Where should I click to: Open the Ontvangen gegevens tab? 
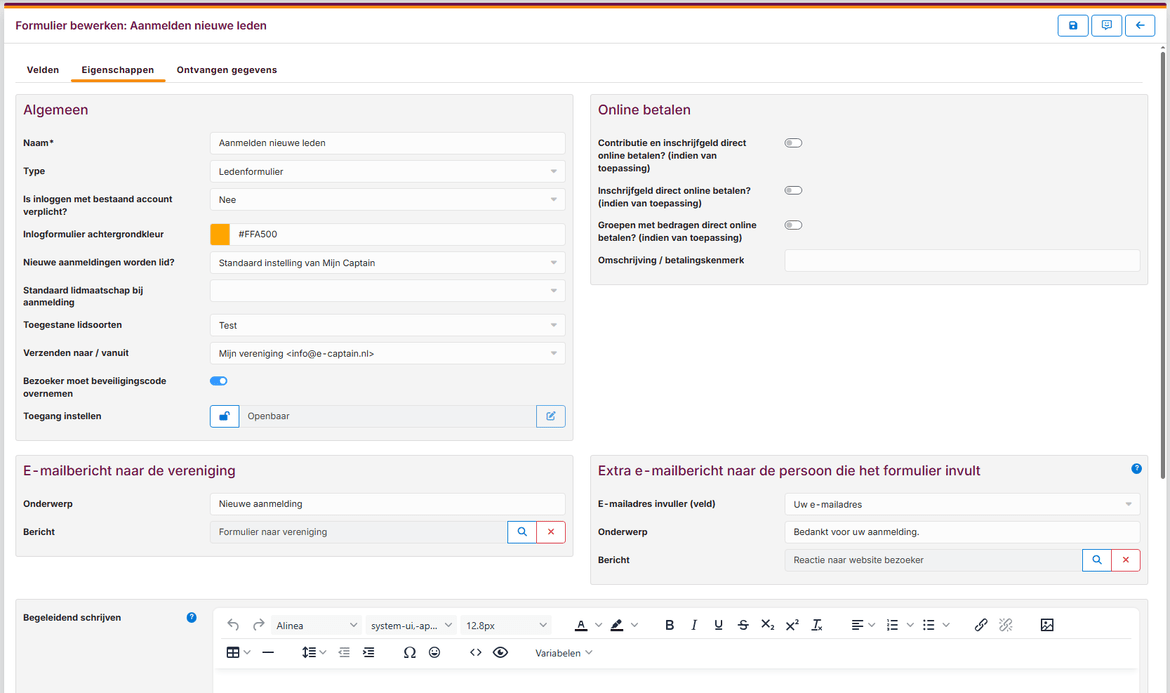click(x=226, y=70)
